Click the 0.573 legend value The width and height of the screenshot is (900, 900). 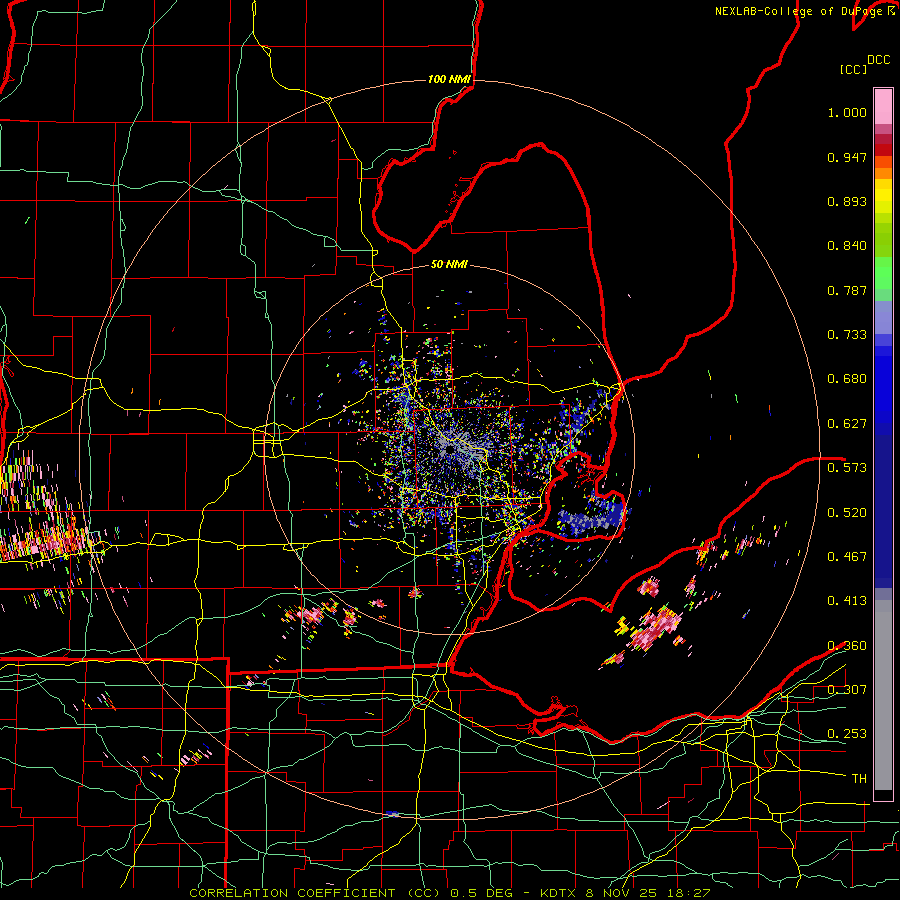[x=847, y=468]
